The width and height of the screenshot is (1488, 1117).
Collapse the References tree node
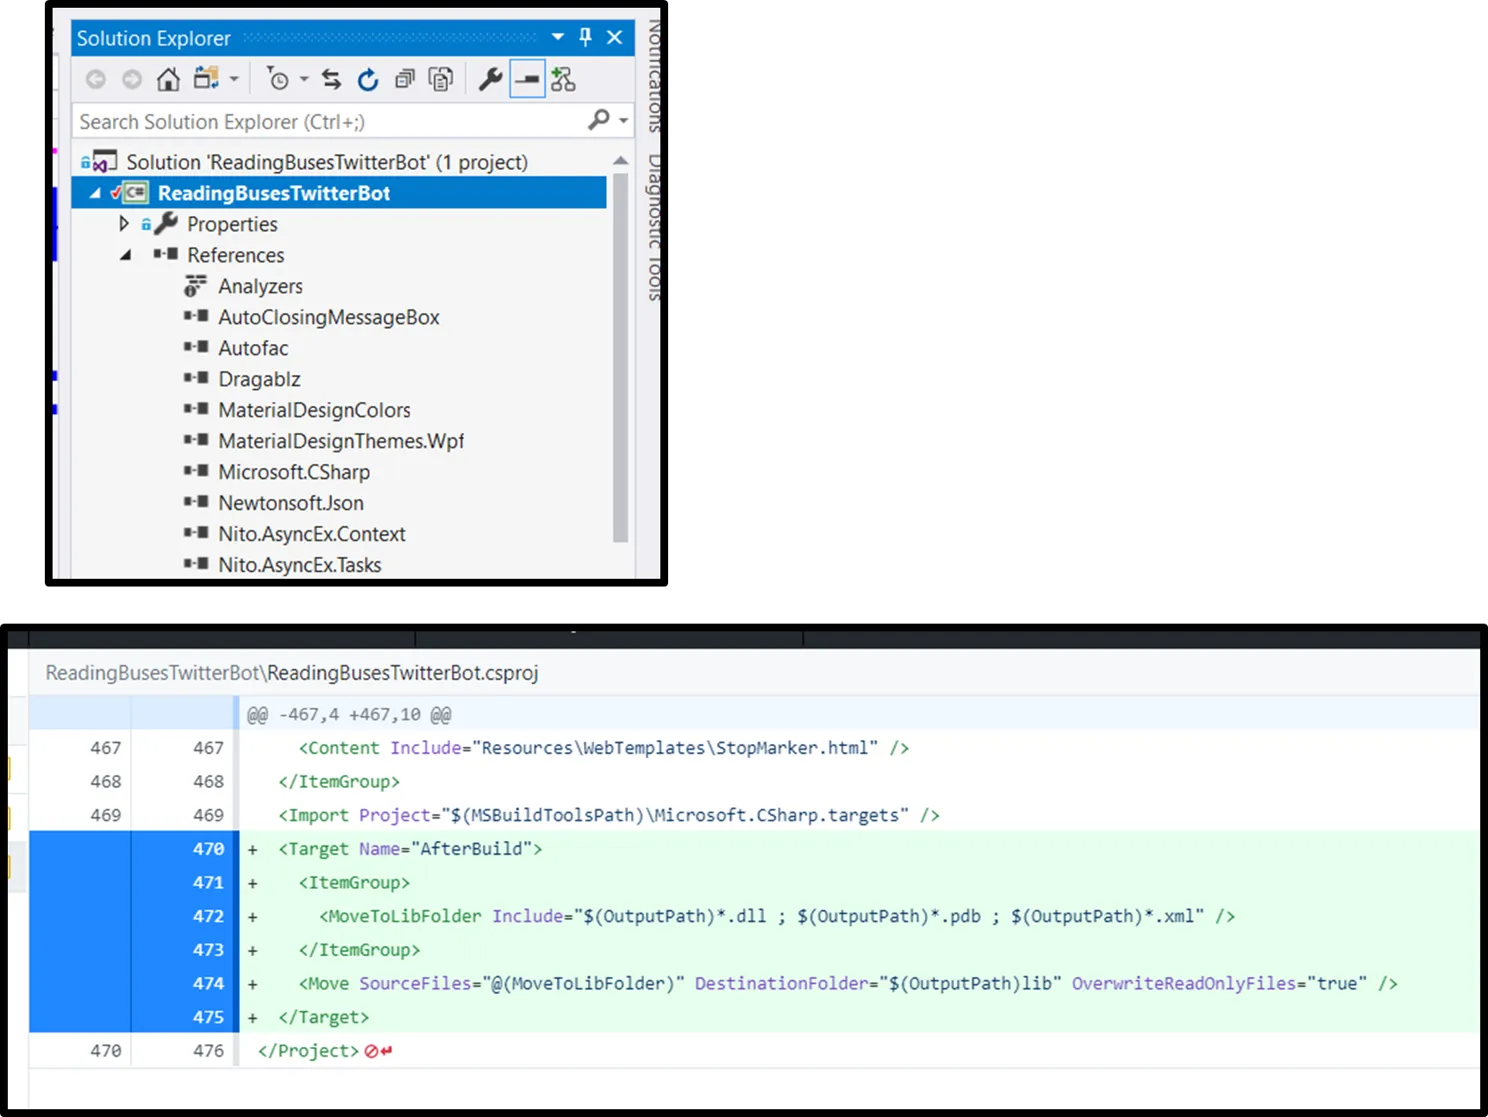tap(125, 255)
